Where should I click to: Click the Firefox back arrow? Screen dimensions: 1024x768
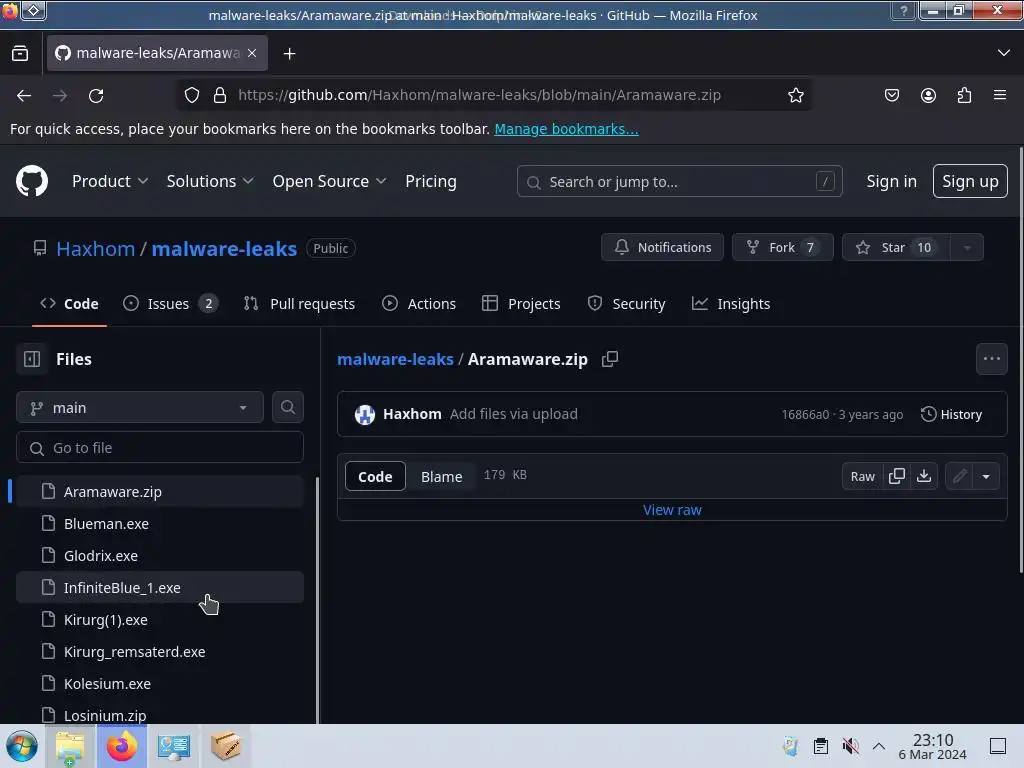(x=24, y=95)
